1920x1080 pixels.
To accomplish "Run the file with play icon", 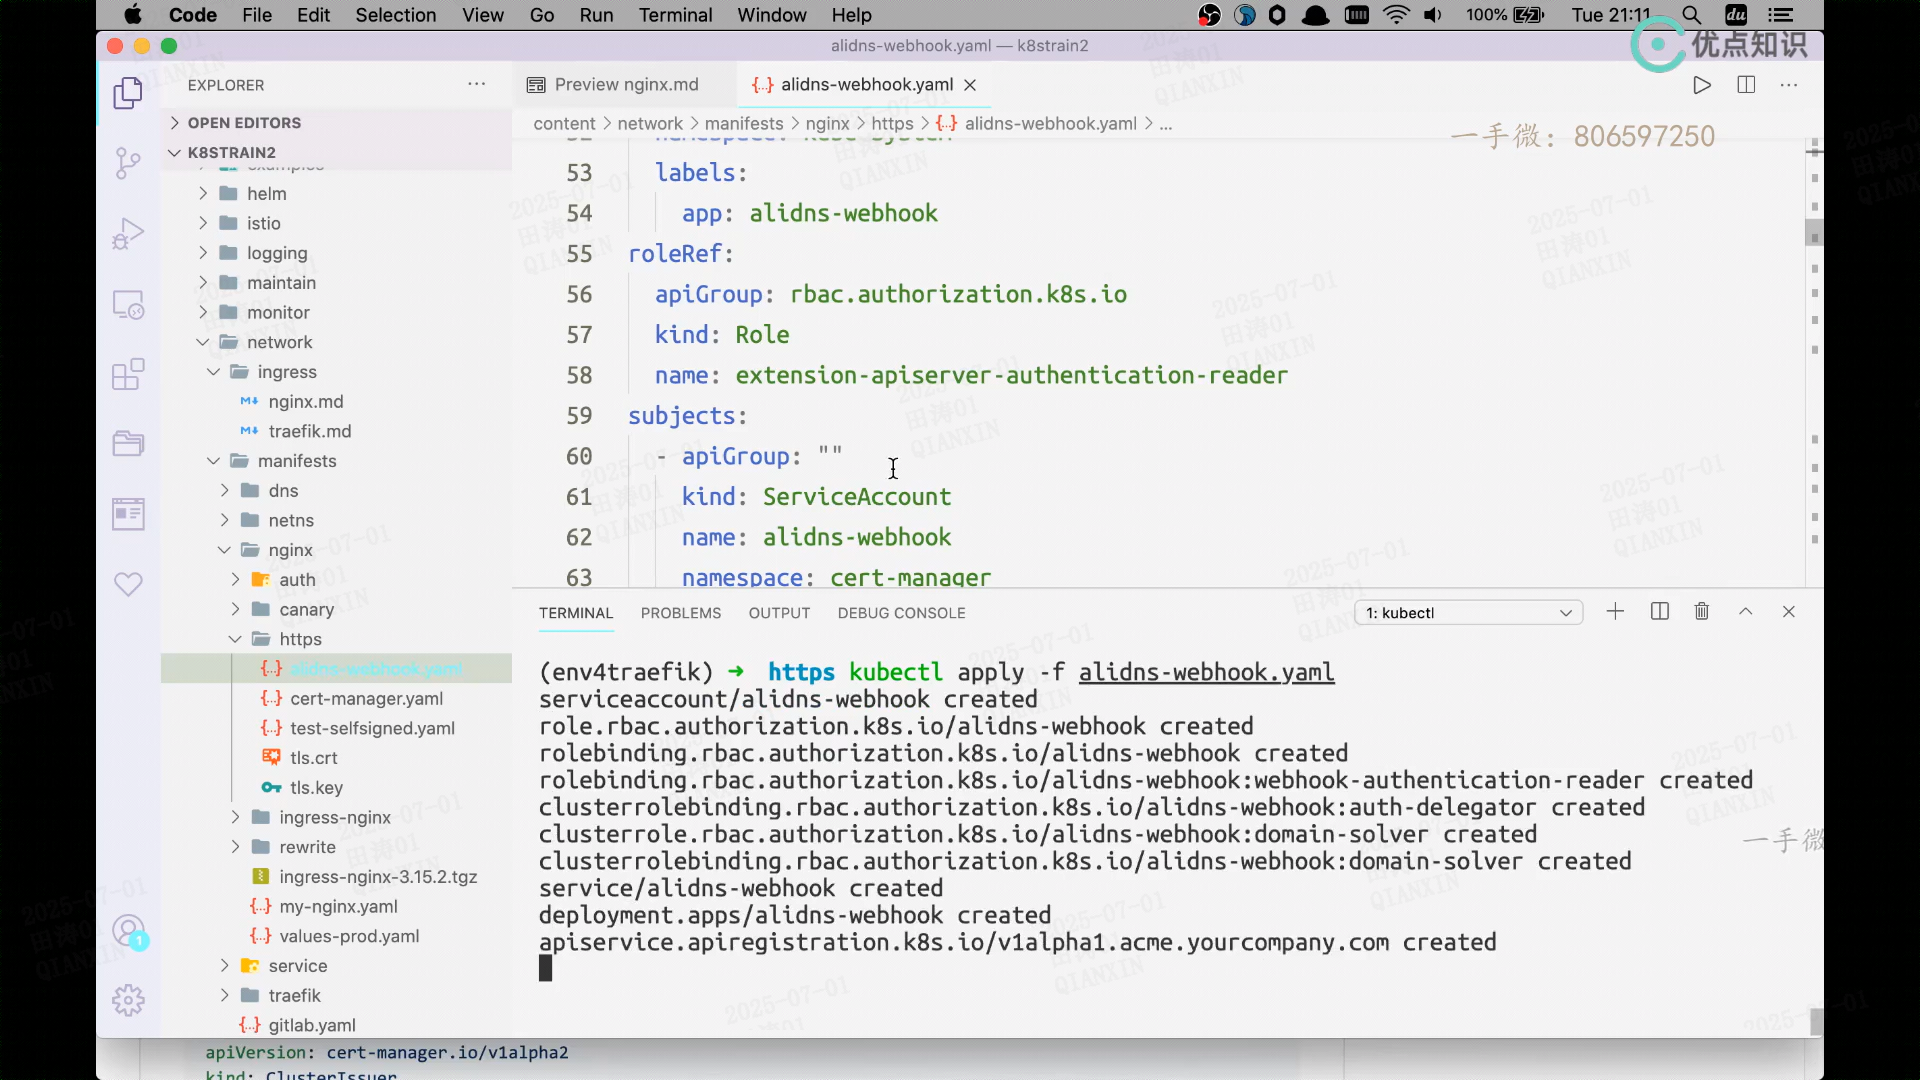I will [1702, 85].
